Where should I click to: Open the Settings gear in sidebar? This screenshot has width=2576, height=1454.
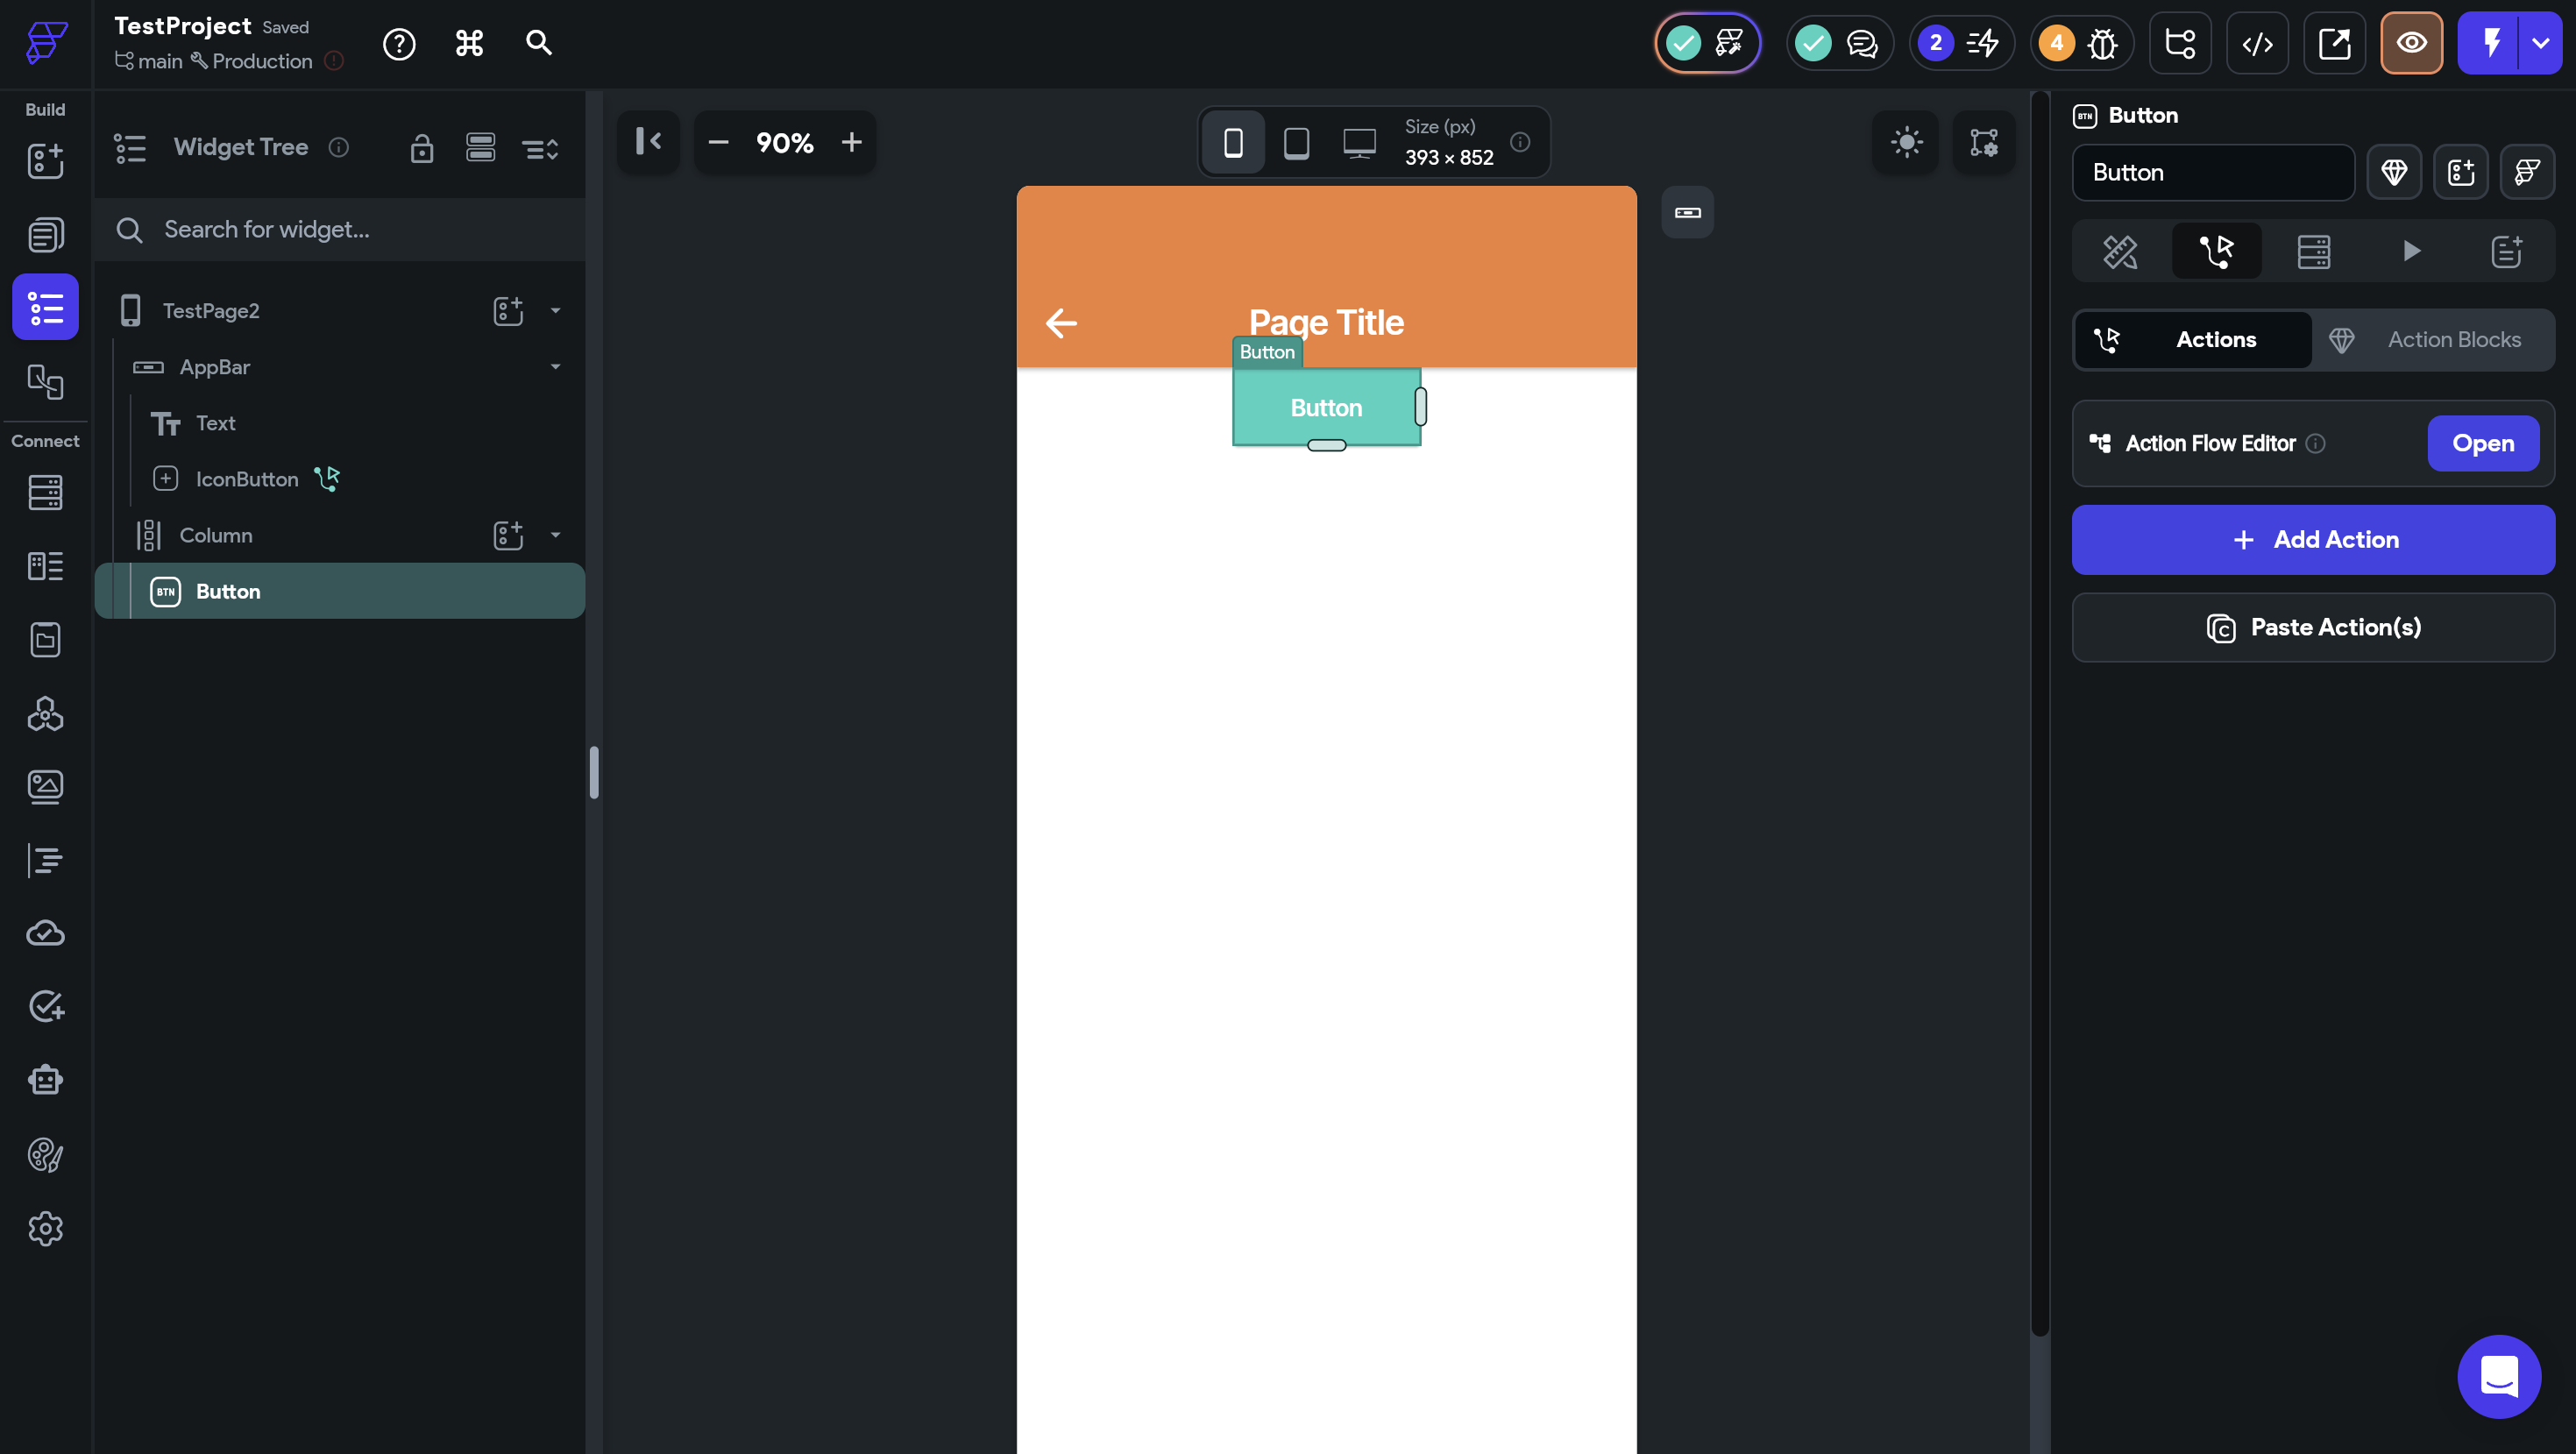45,1228
